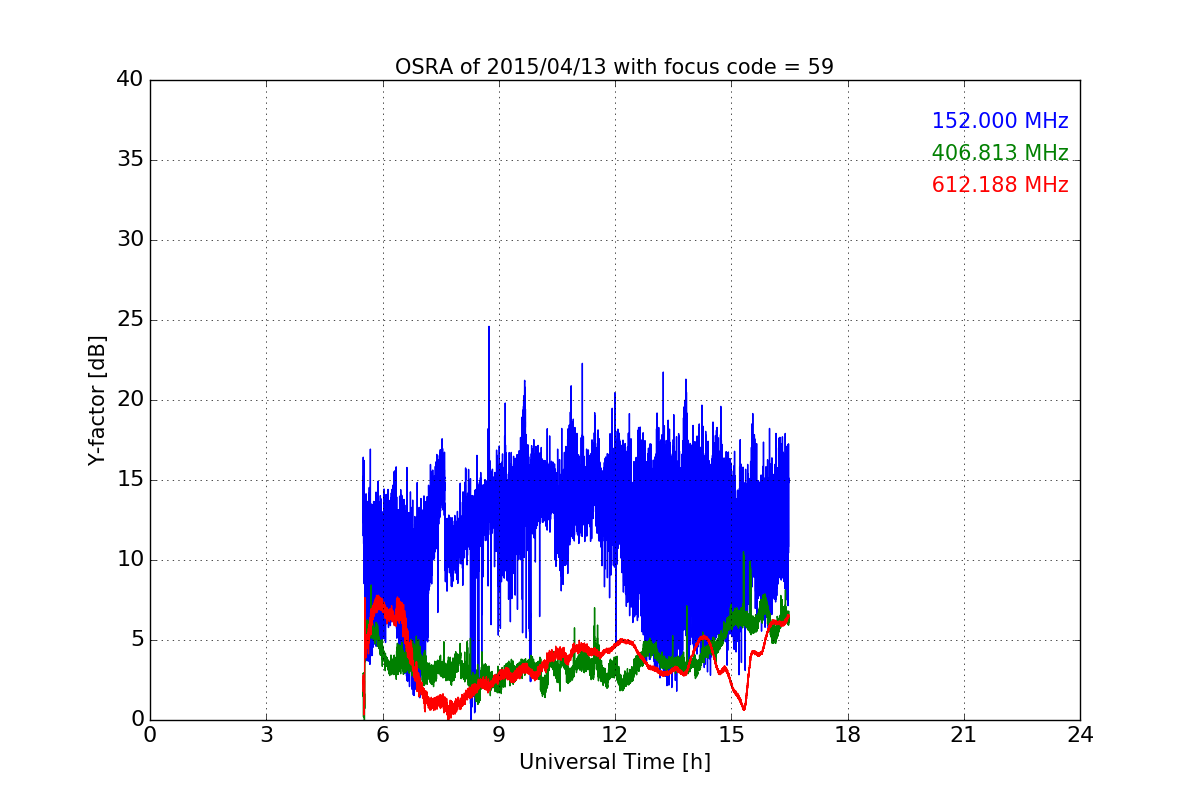Screen dimensions: 1200x800
Task: Click the x-axis tick label 15
Action: click(731, 734)
